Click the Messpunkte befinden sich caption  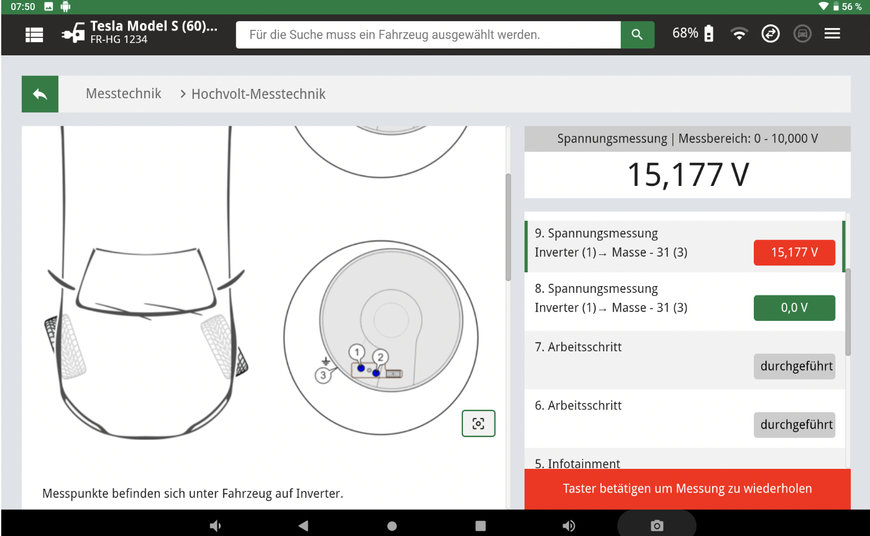(x=193, y=493)
